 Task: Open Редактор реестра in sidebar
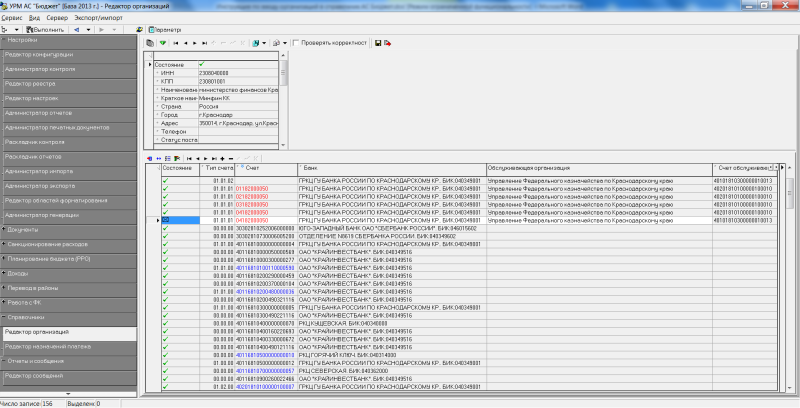(68, 84)
